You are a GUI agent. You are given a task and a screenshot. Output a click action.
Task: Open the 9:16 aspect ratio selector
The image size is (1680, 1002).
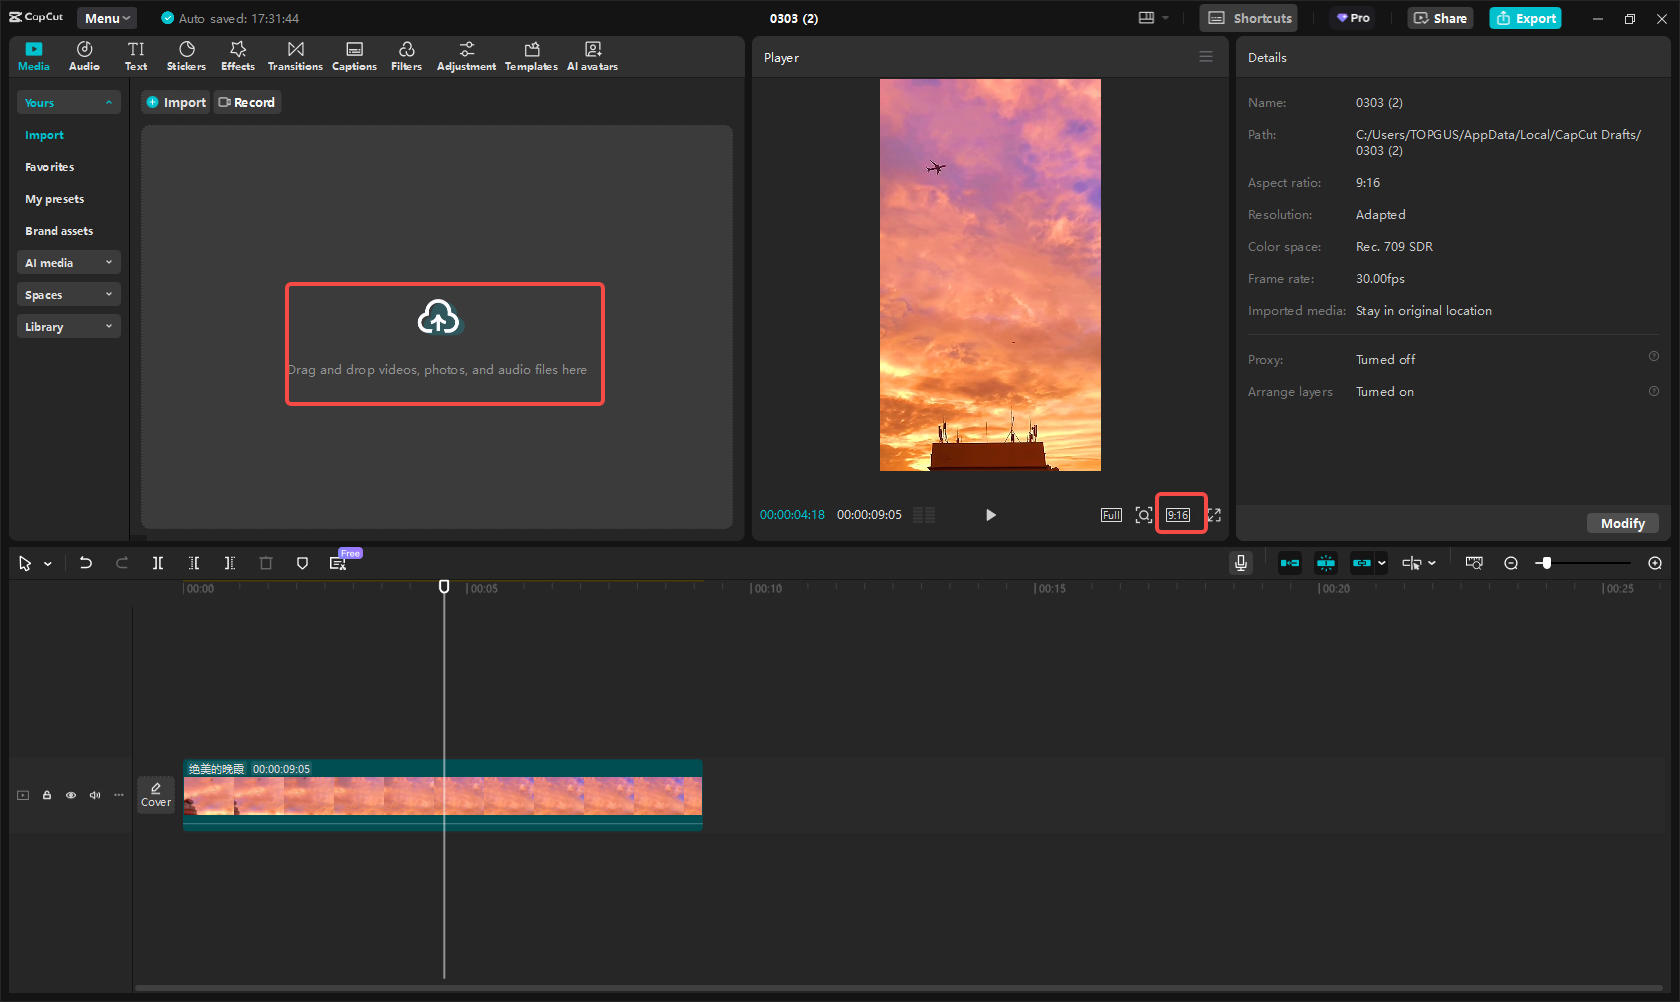coord(1178,515)
